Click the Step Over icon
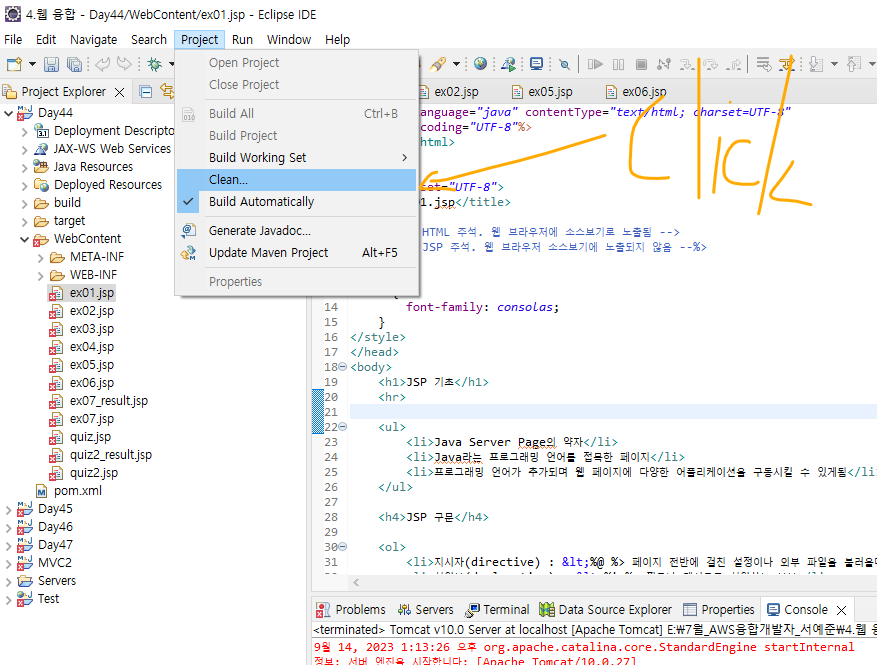877x665 pixels. click(x=710, y=64)
